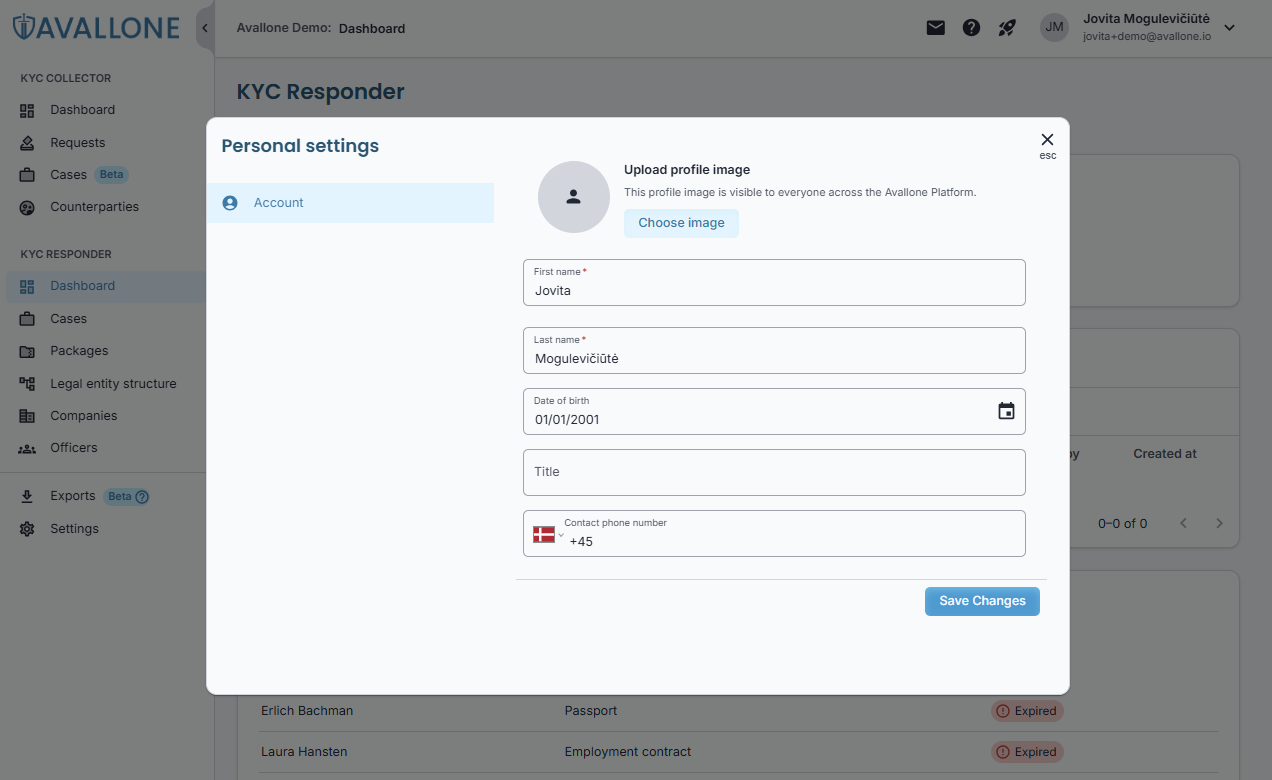
Task: Click the Exports download icon
Action: tap(27, 496)
